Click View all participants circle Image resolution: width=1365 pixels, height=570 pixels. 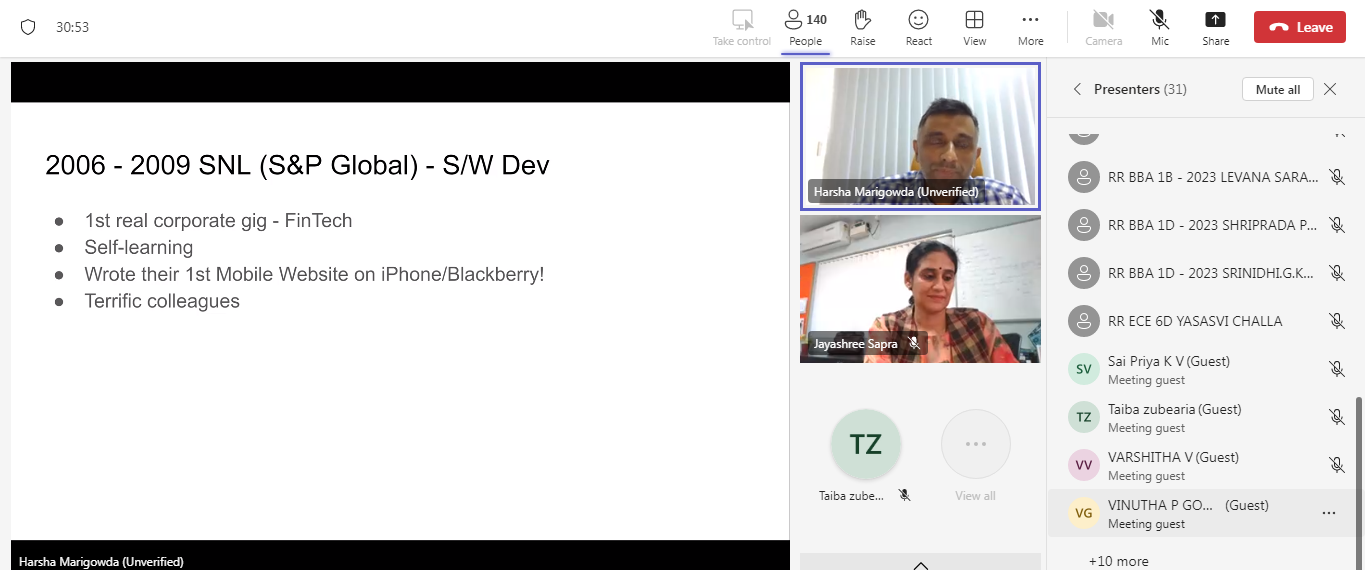(x=975, y=445)
